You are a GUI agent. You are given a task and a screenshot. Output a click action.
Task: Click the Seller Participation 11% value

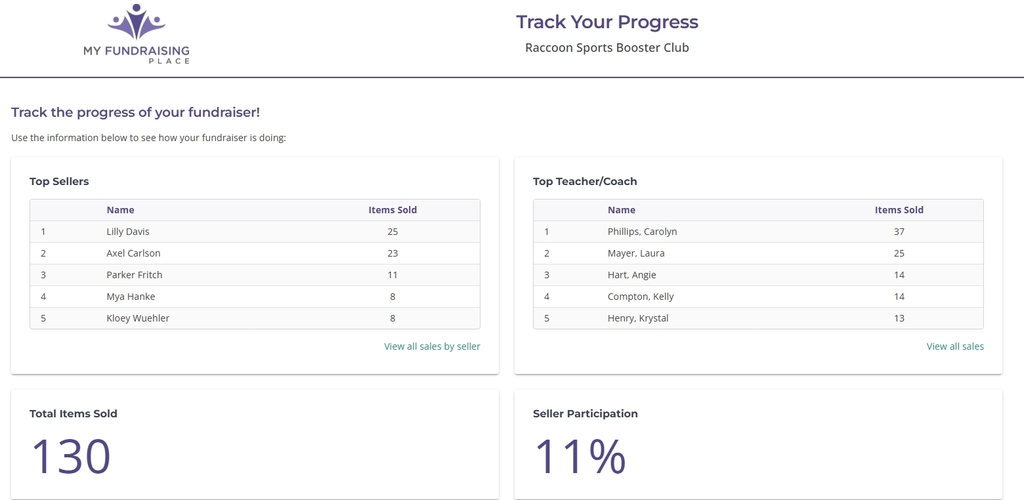pos(579,456)
